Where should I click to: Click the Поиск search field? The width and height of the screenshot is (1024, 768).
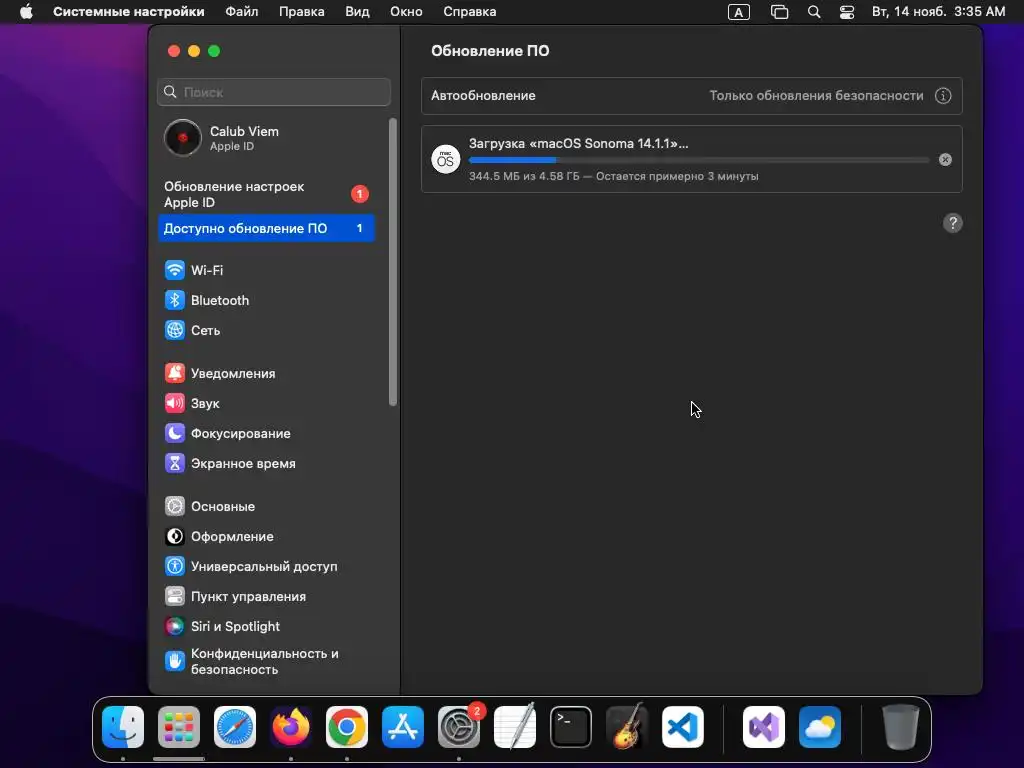coord(274,92)
